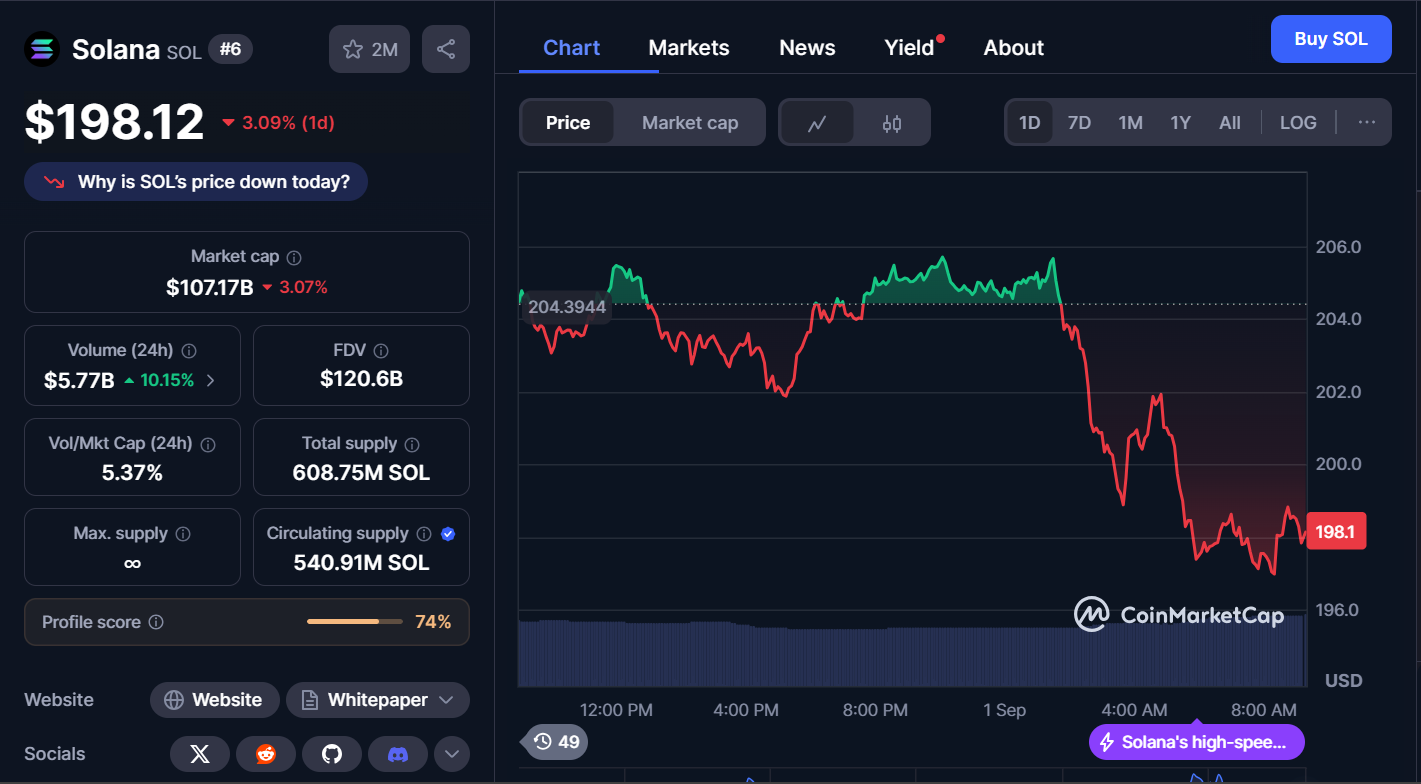Click Circulating supply info icon
The height and width of the screenshot is (784, 1421).
(x=424, y=534)
